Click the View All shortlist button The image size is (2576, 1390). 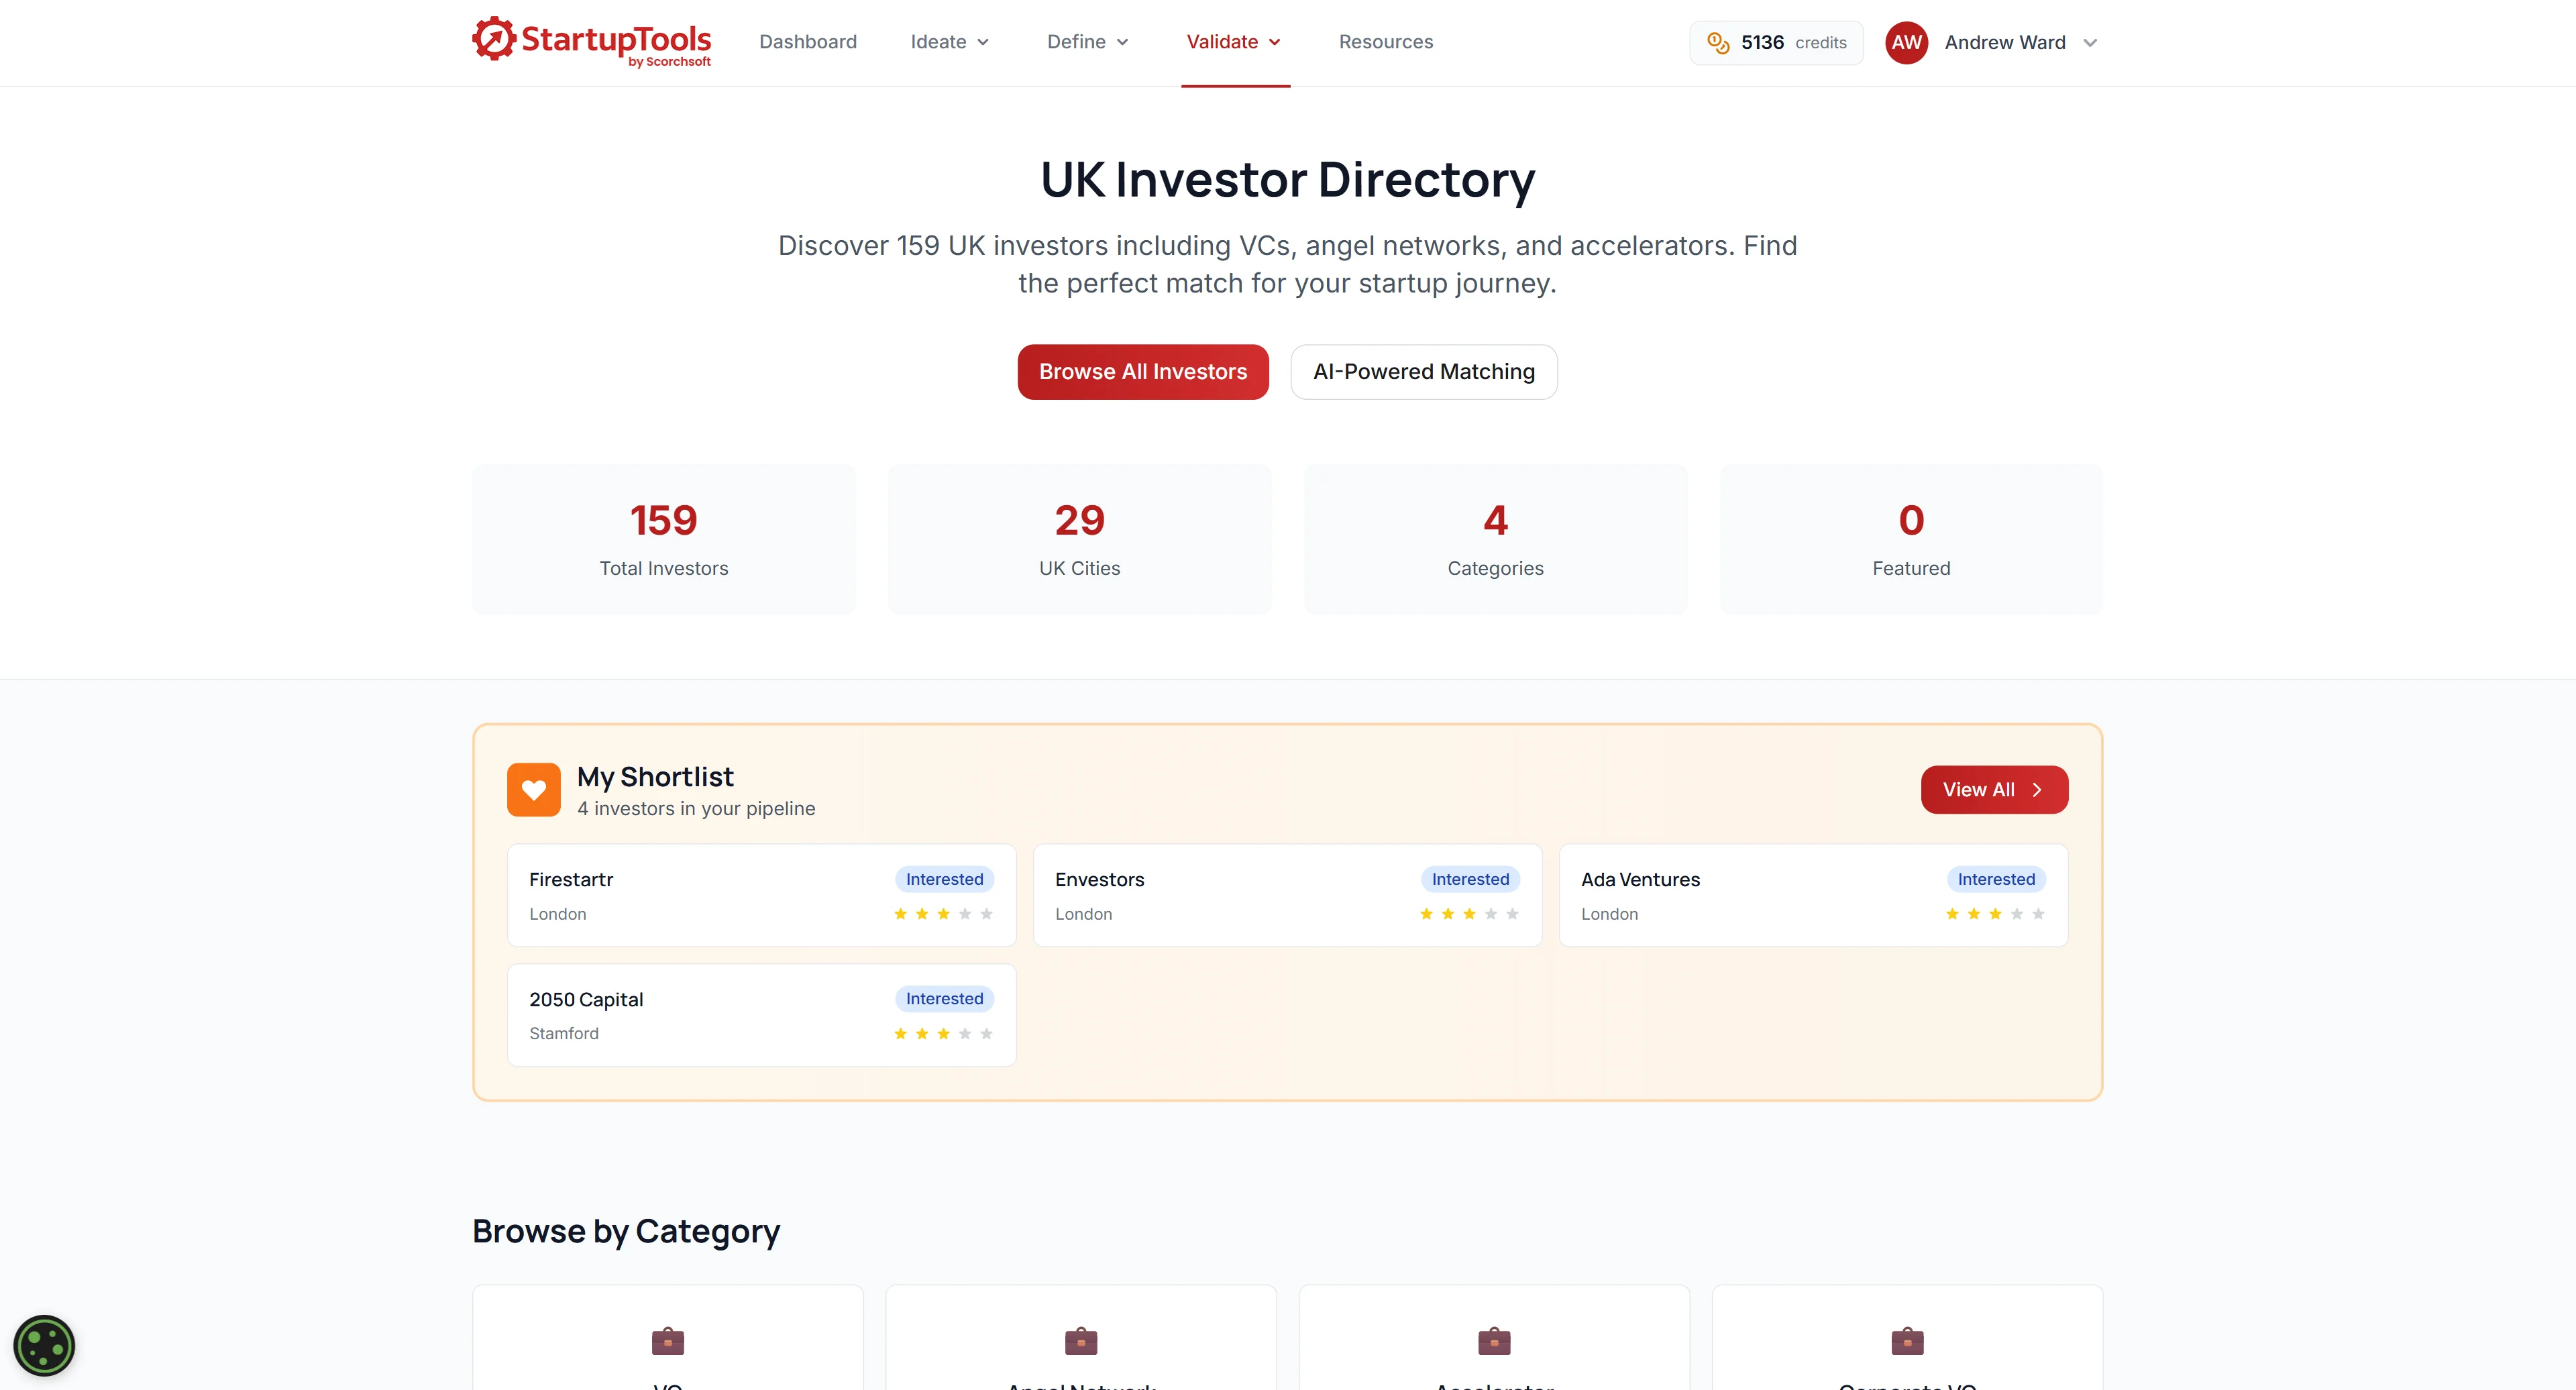click(x=1994, y=790)
